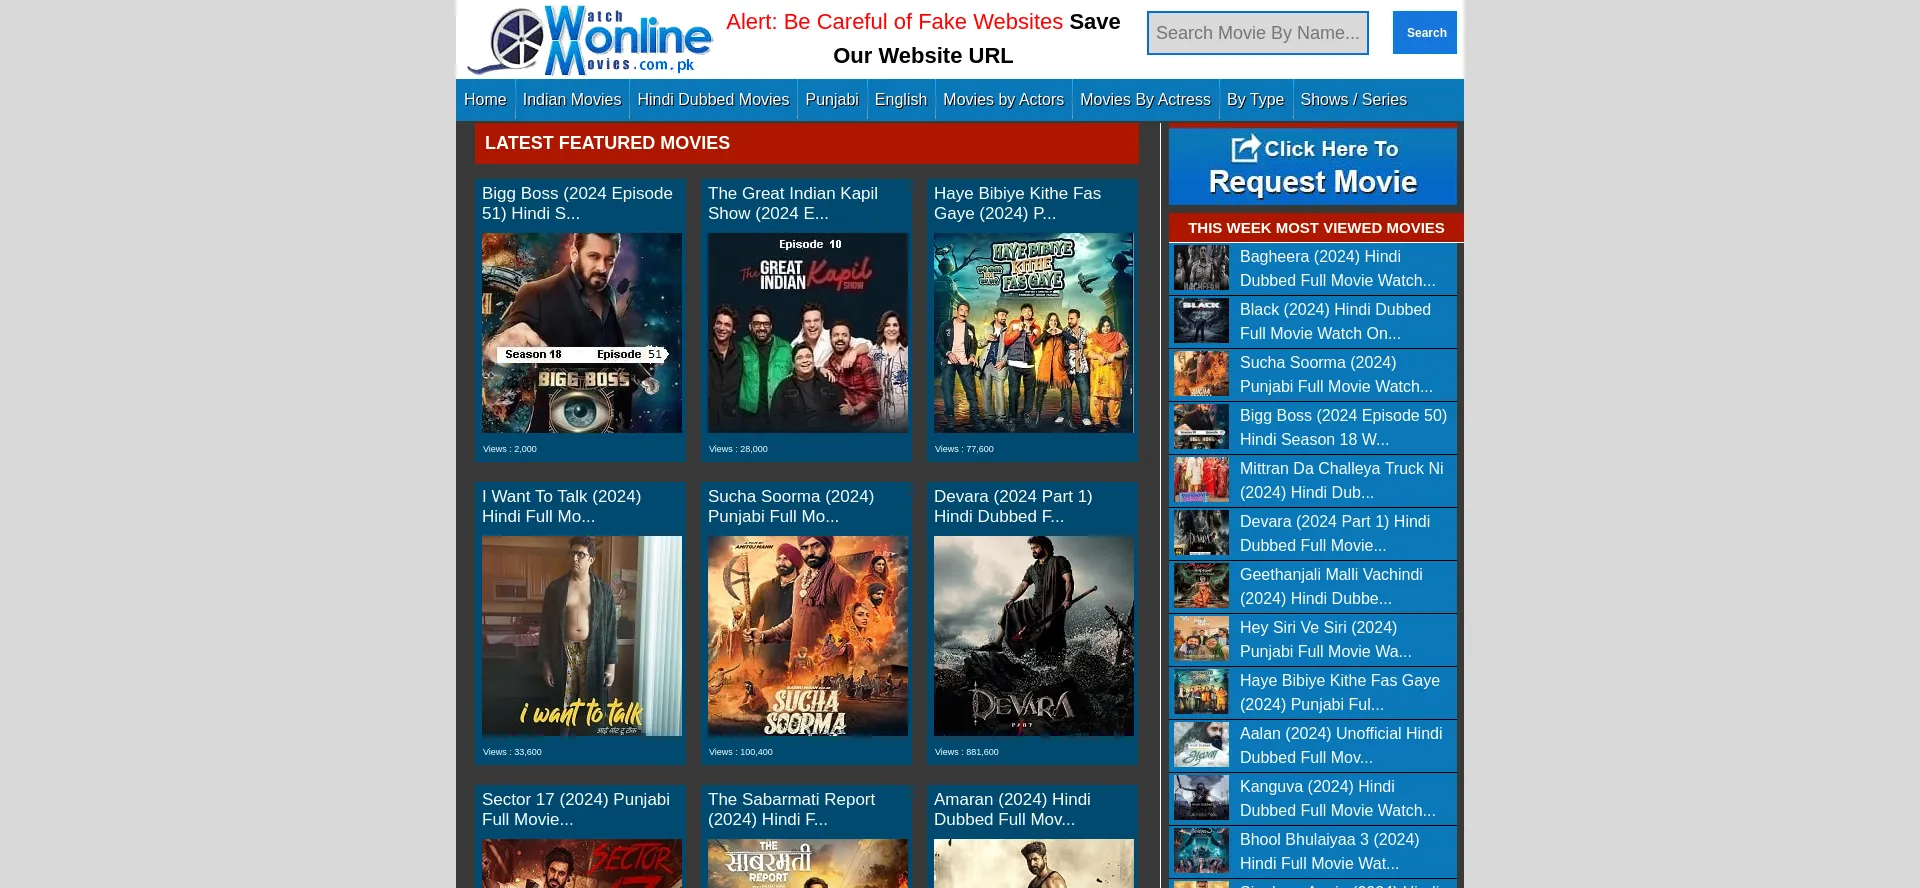
Task: Click Haye Bibiye Kithe Fas Gaye sidebar thumbnail
Action: (1201, 692)
